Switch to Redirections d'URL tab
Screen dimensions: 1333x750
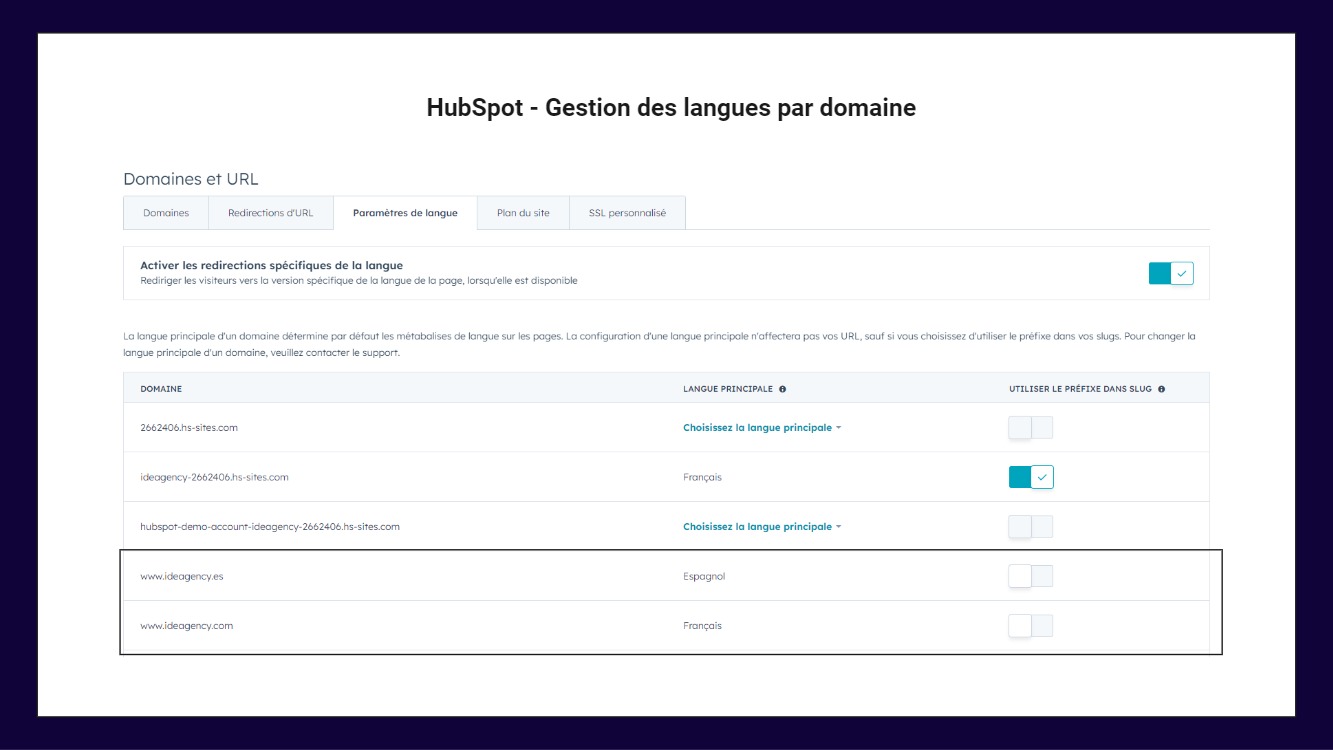point(270,213)
